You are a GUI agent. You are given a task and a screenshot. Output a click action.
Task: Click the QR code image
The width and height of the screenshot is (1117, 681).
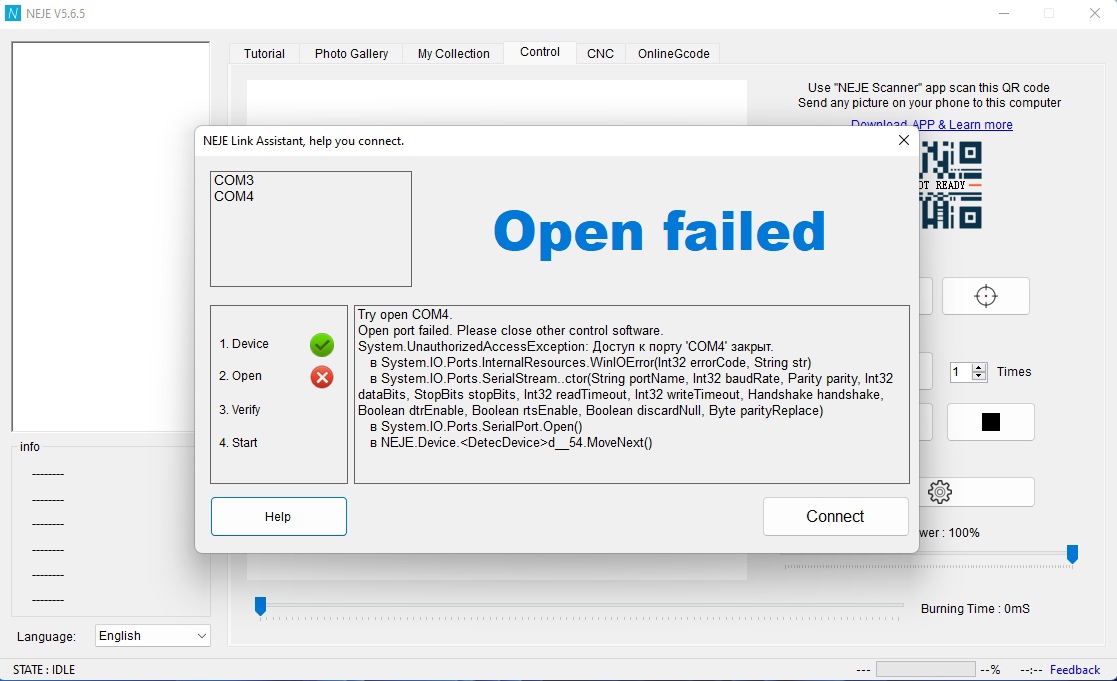coord(950,185)
